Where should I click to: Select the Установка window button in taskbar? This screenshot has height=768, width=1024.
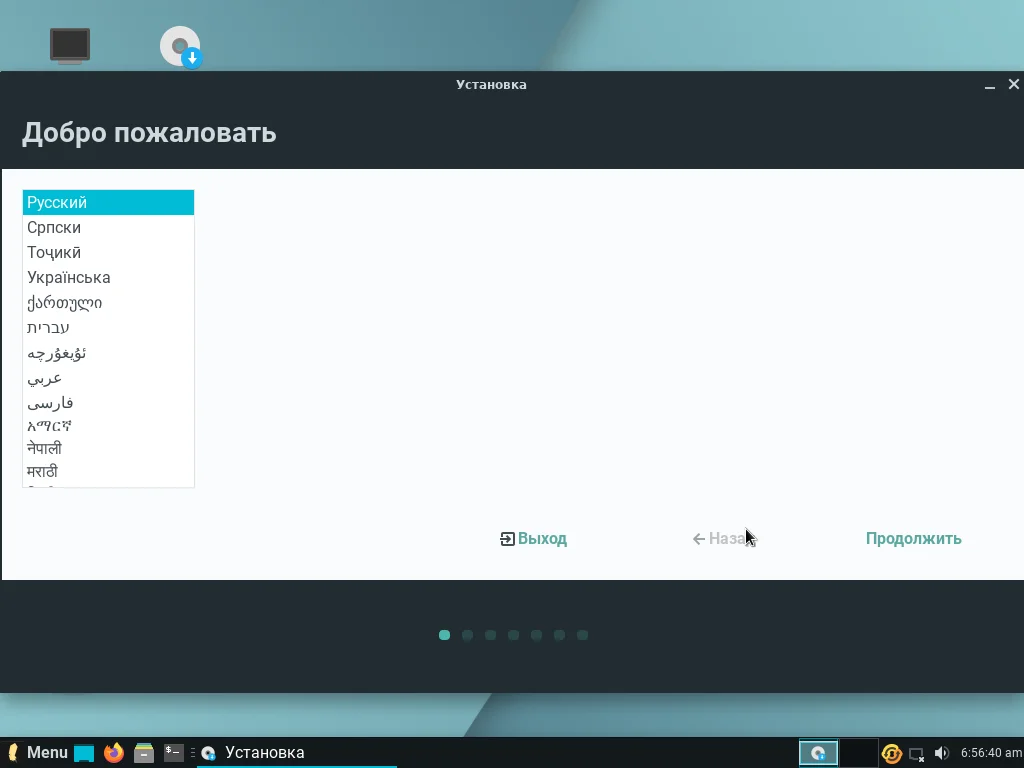(x=266, y=752)
